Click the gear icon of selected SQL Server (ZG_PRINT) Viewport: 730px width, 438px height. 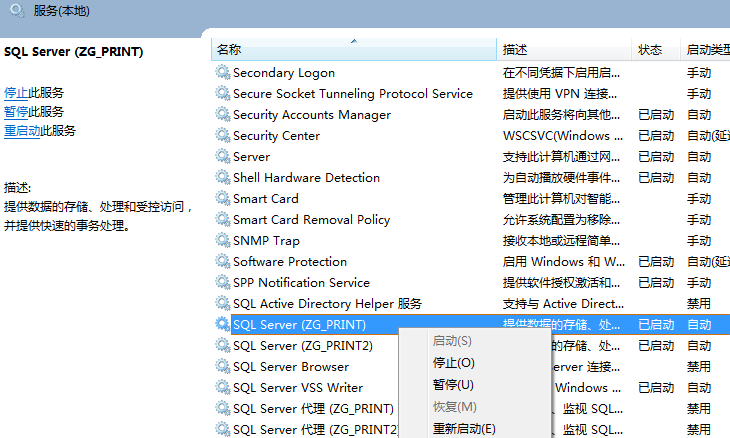(x=223, y=324)
